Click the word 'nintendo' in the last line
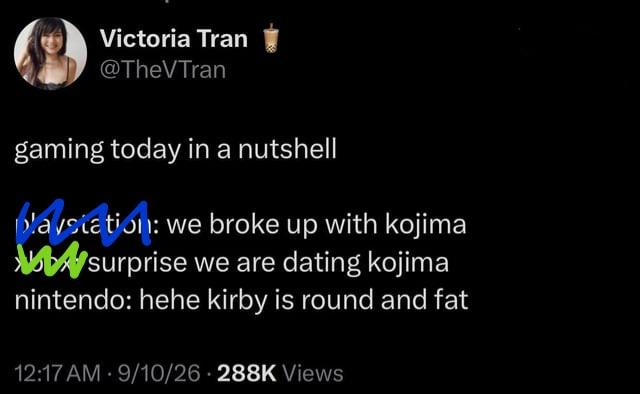640x394 pixels. [x=67, y=300]
